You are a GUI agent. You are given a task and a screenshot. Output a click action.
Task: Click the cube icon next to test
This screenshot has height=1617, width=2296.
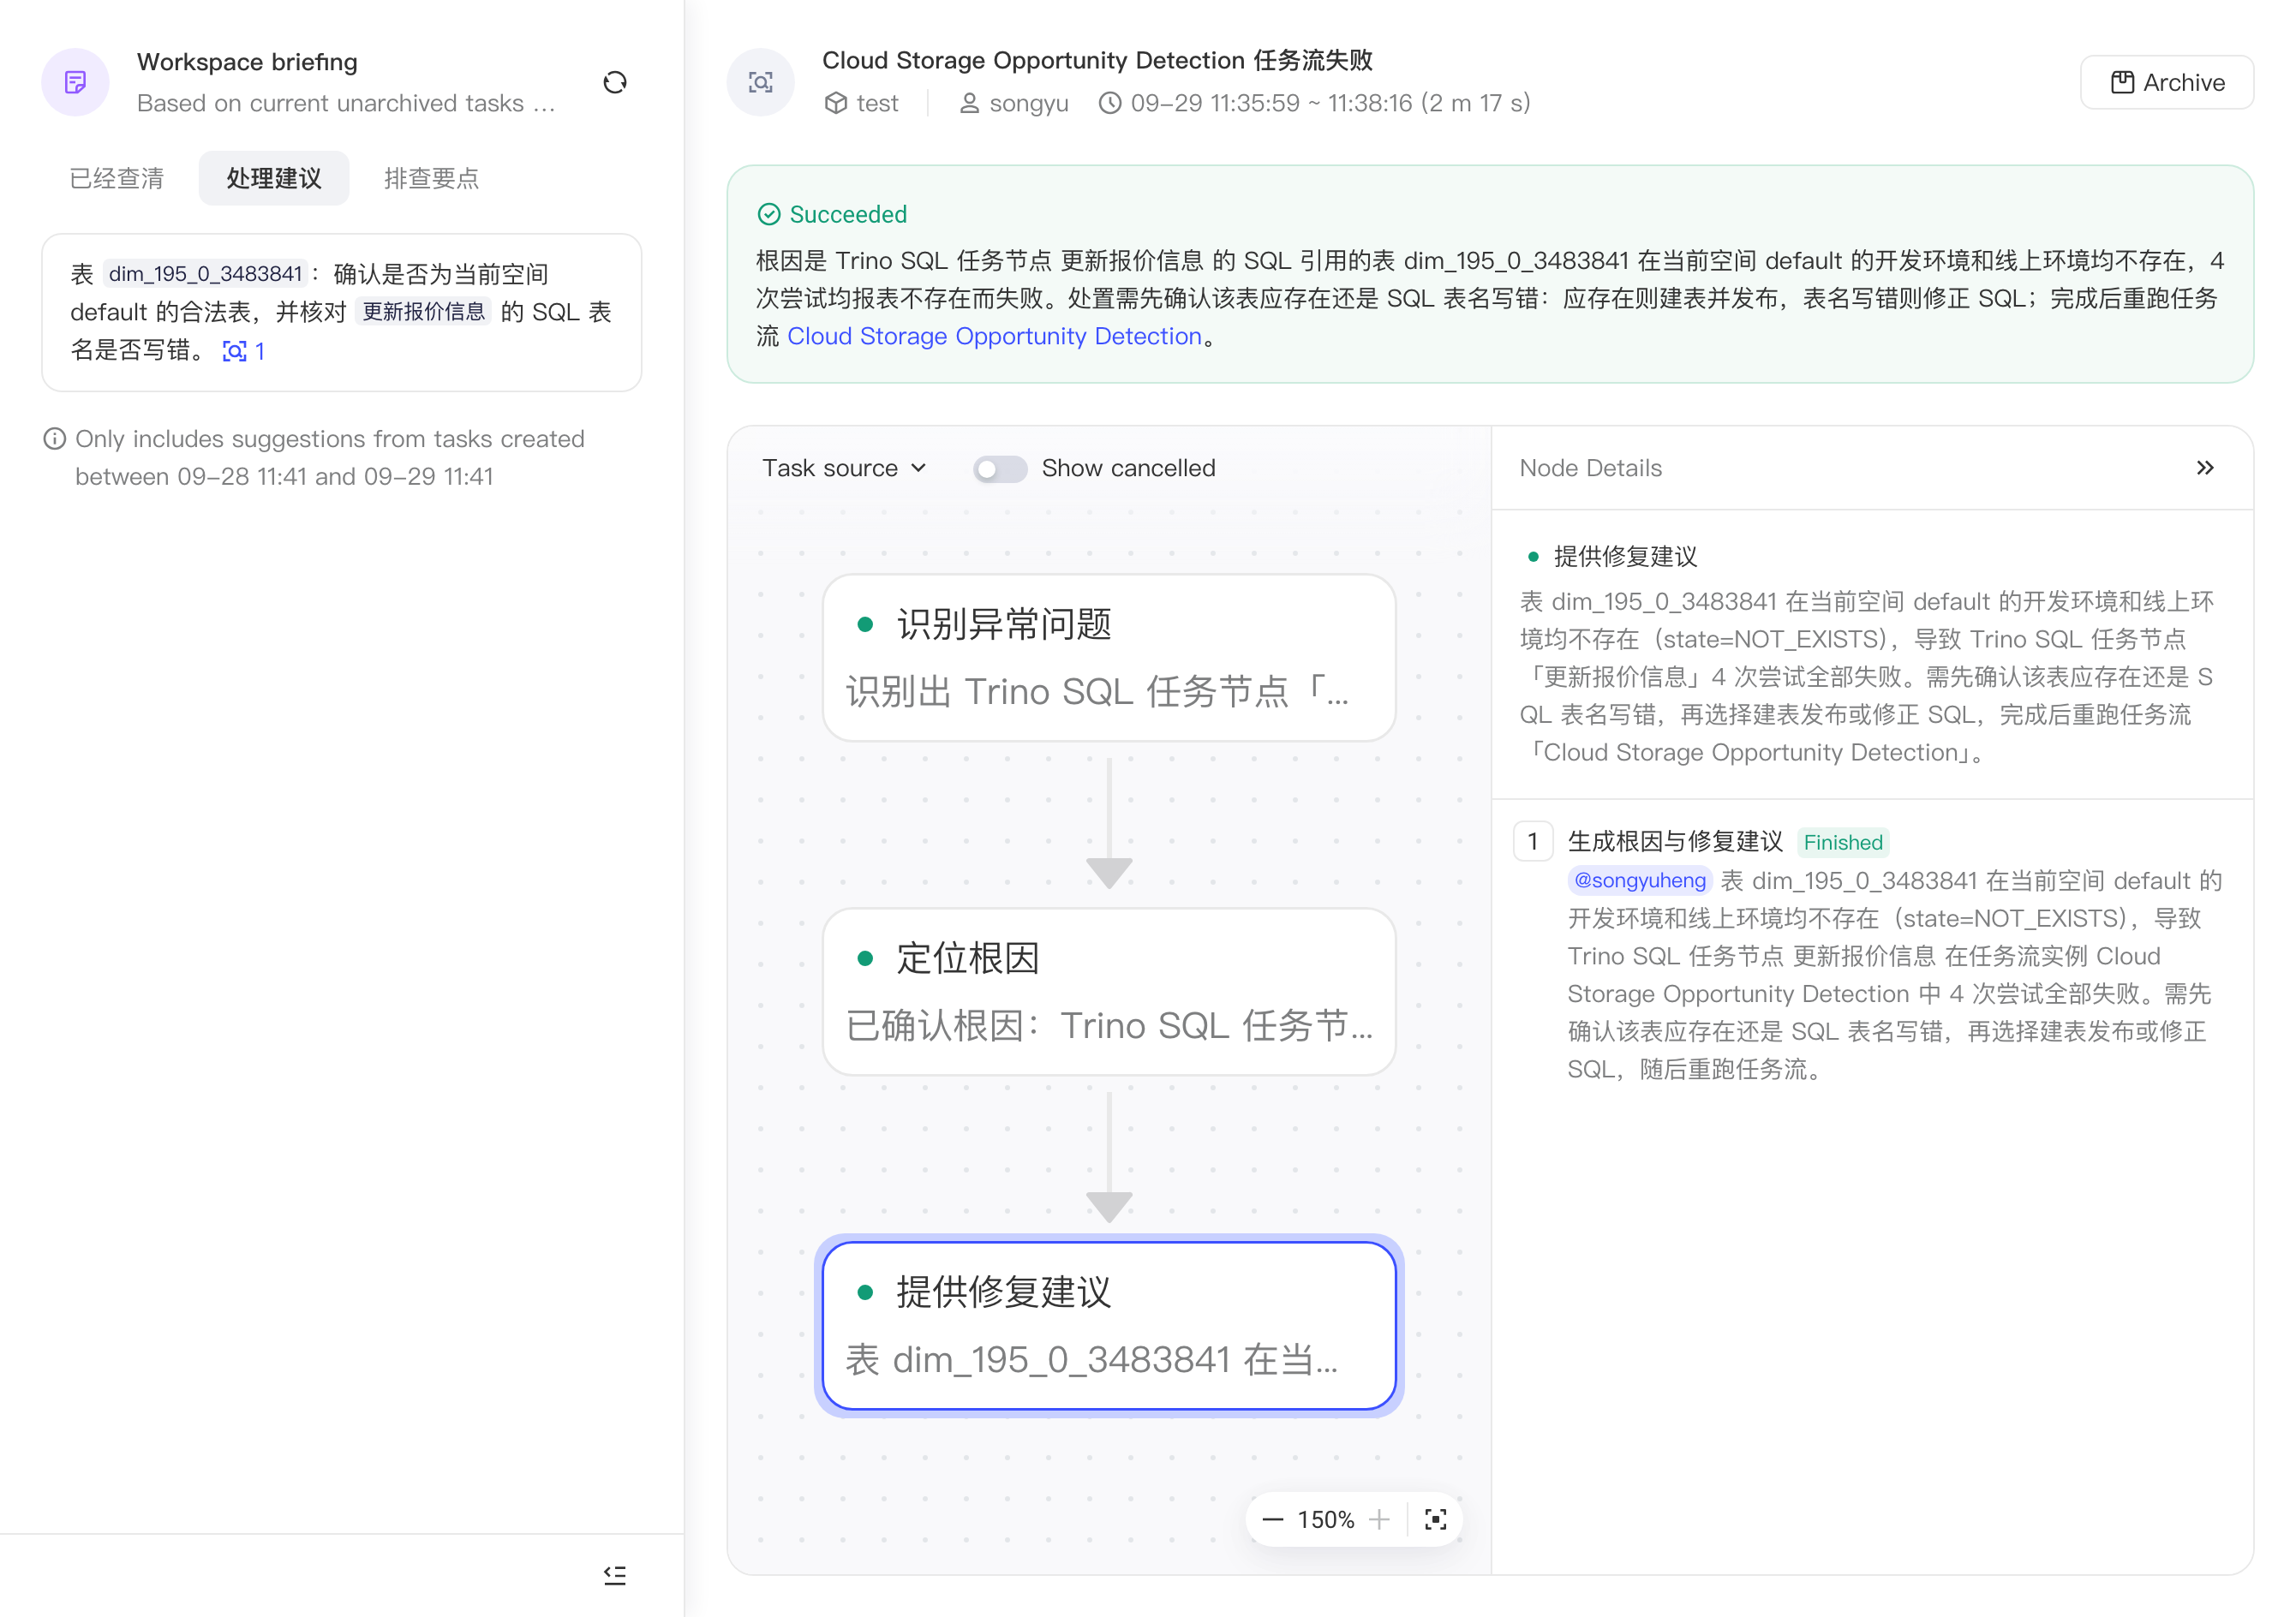click(x=836, y=103)
